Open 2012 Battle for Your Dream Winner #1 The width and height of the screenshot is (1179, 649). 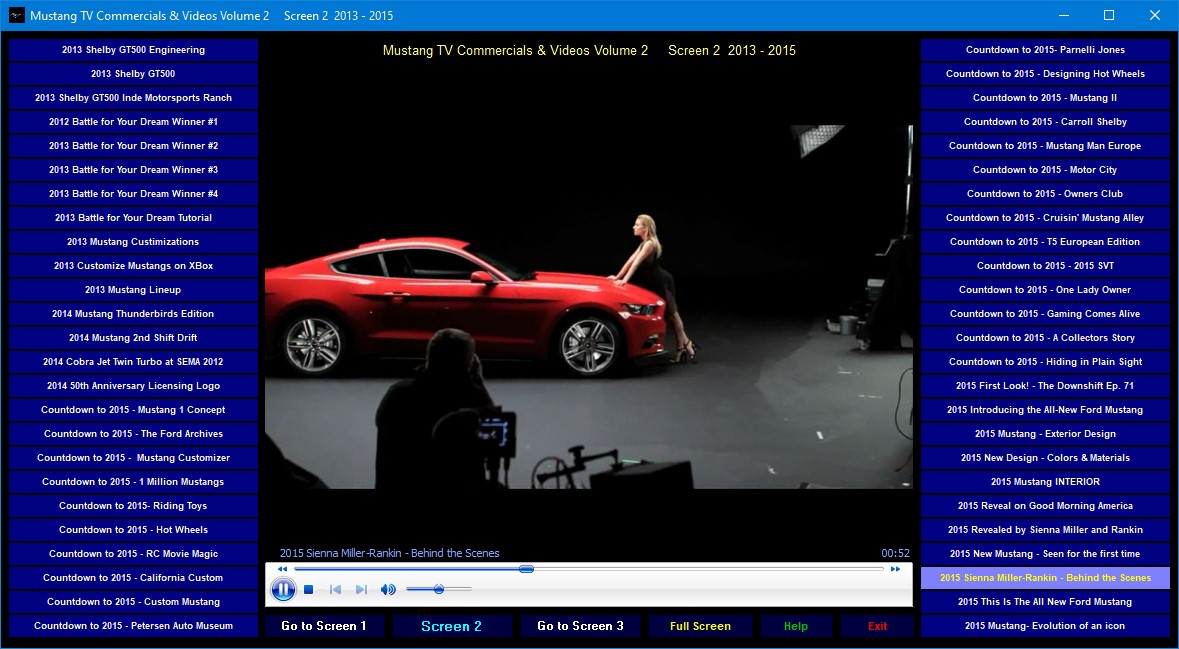(x=133, y=122)
